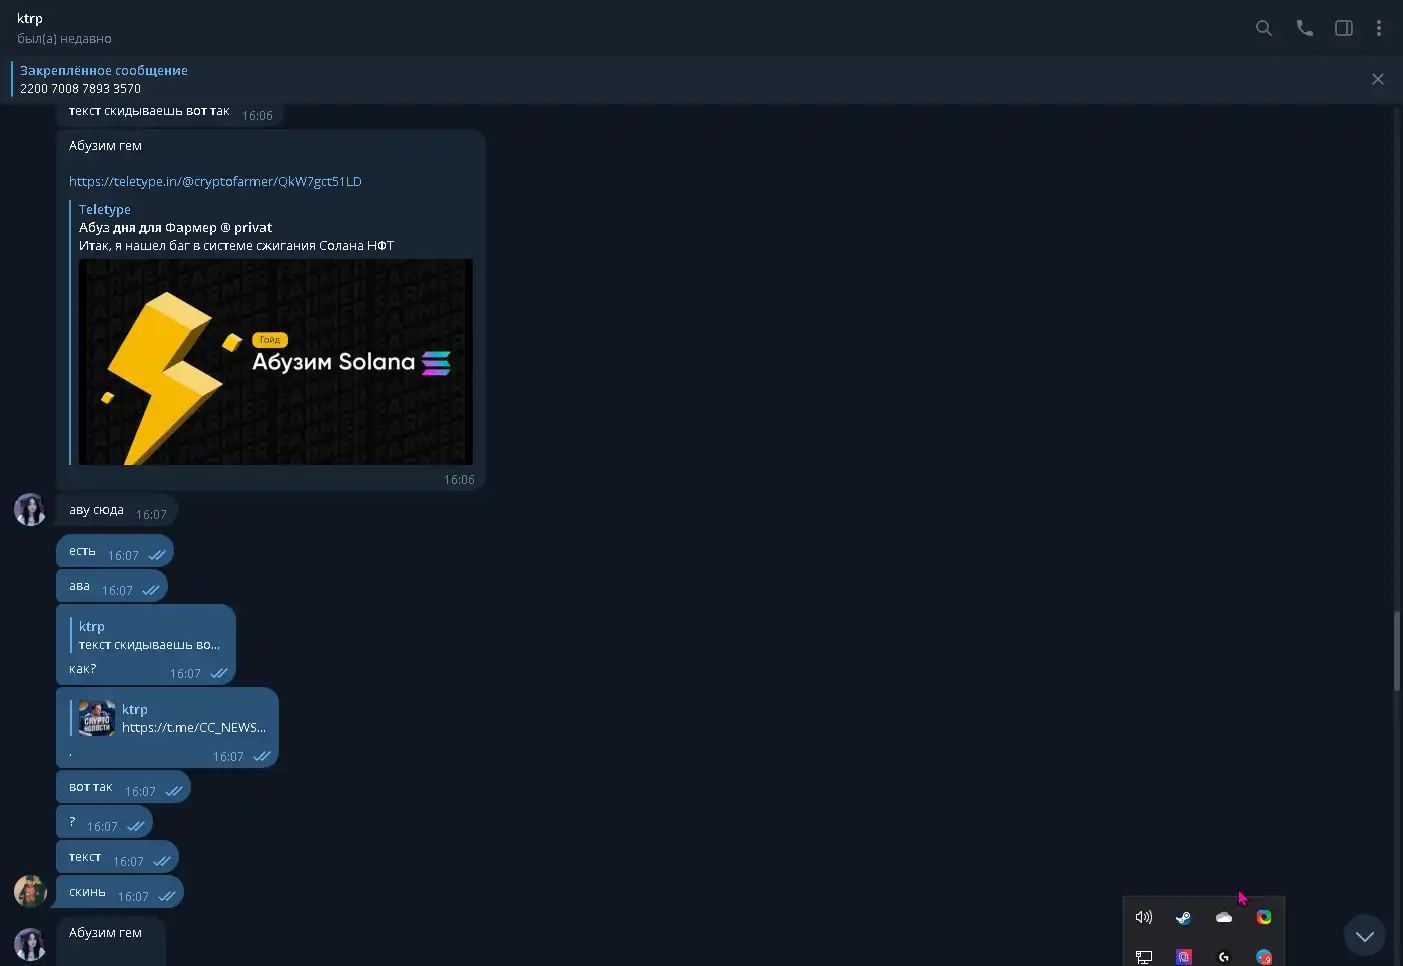Select the '?' message bubble

pos(104,822)
